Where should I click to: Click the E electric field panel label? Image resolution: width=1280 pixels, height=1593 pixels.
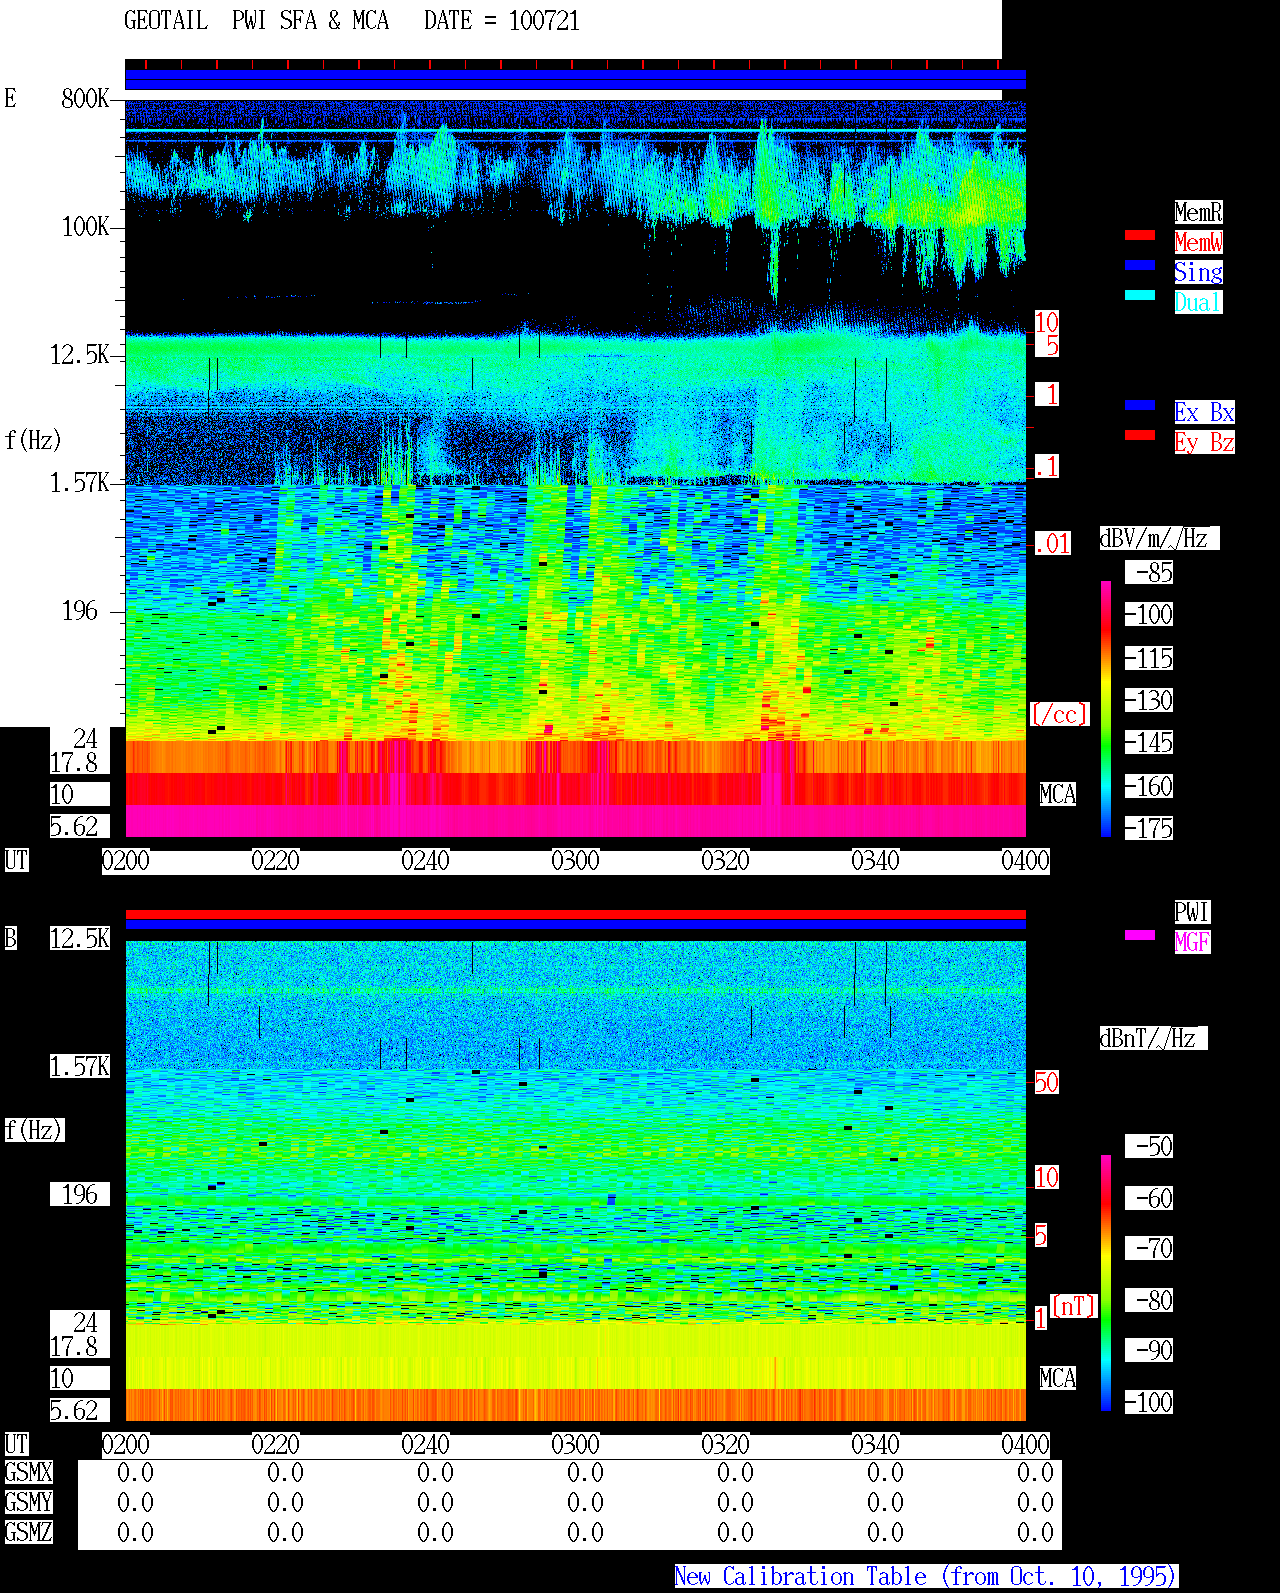[x=11, y=98]
